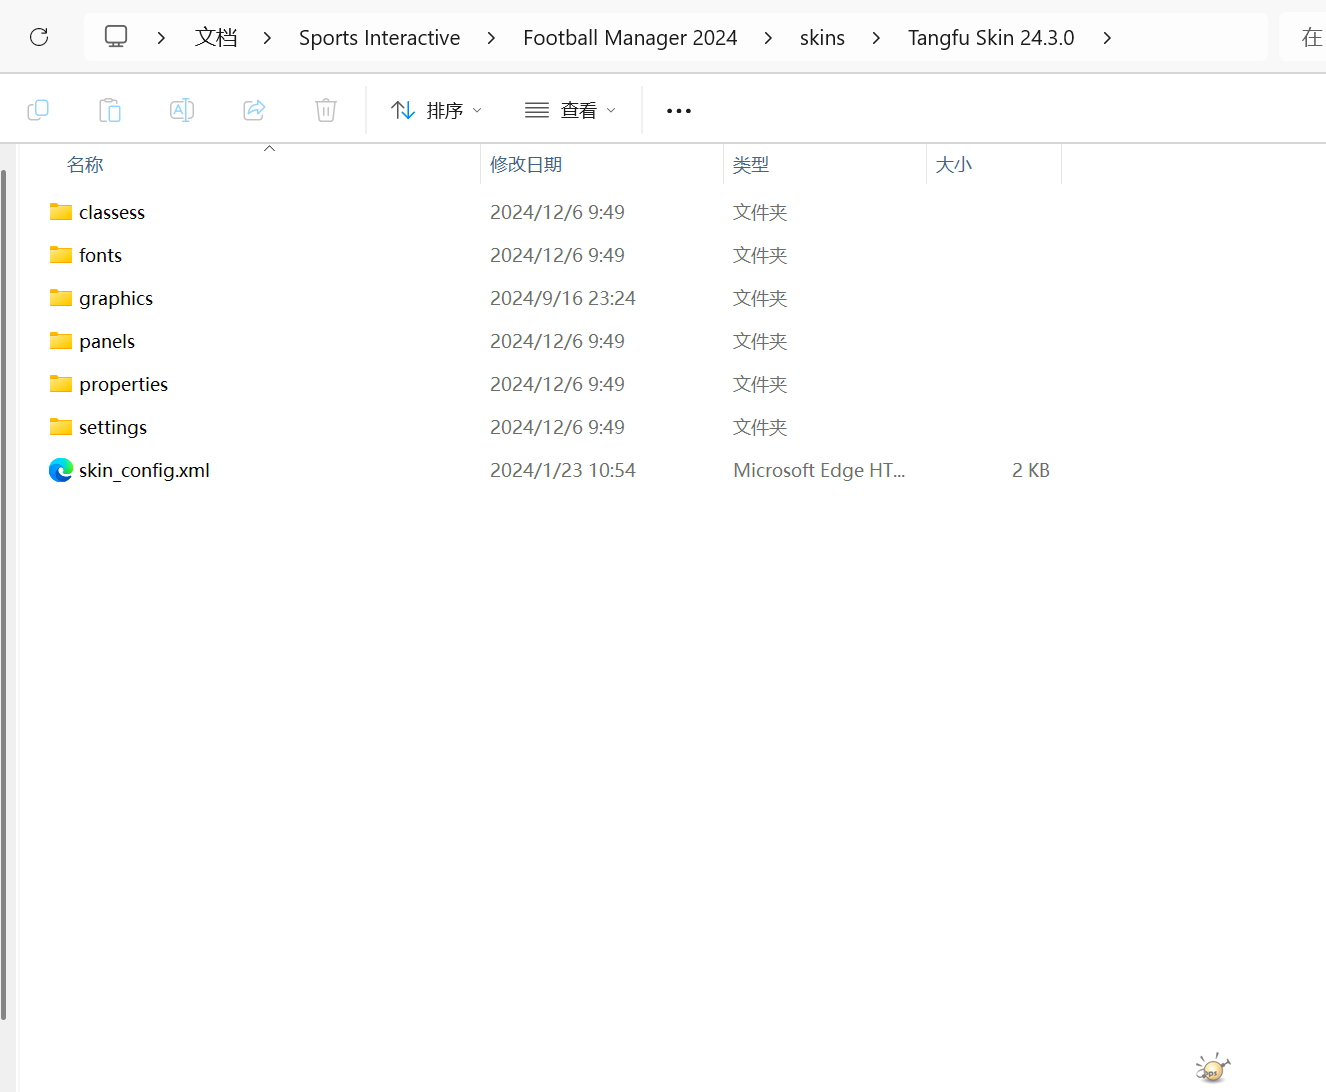The height and width of the screenshot is (1092, 1326).
Task: Expand chevron after 文档 breadcrumb
Action: click(267, 38)
